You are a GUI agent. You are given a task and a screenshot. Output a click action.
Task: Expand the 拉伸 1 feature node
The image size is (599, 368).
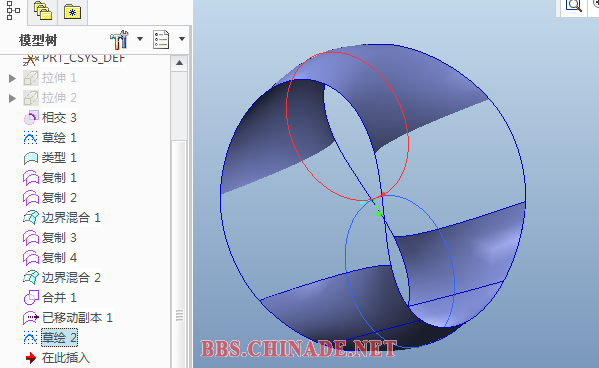coord(12,78)
